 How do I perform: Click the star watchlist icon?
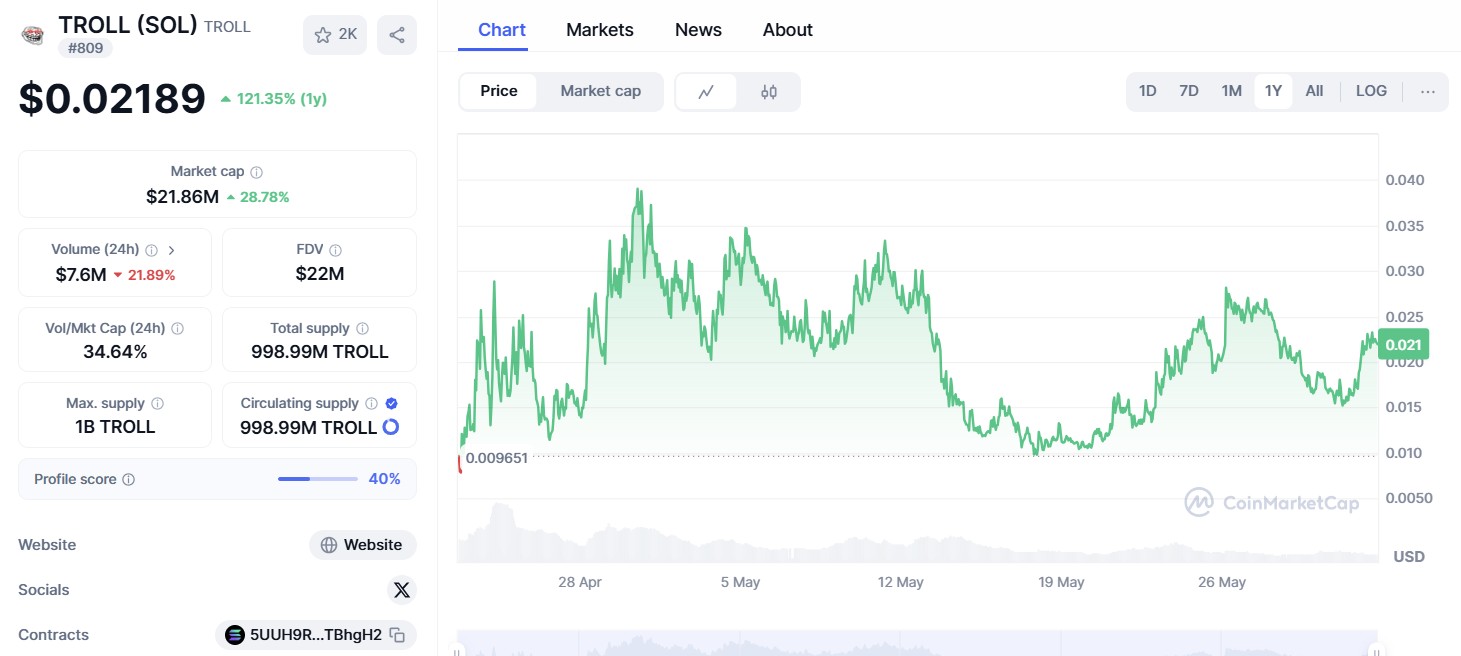(x=323, y=34)
